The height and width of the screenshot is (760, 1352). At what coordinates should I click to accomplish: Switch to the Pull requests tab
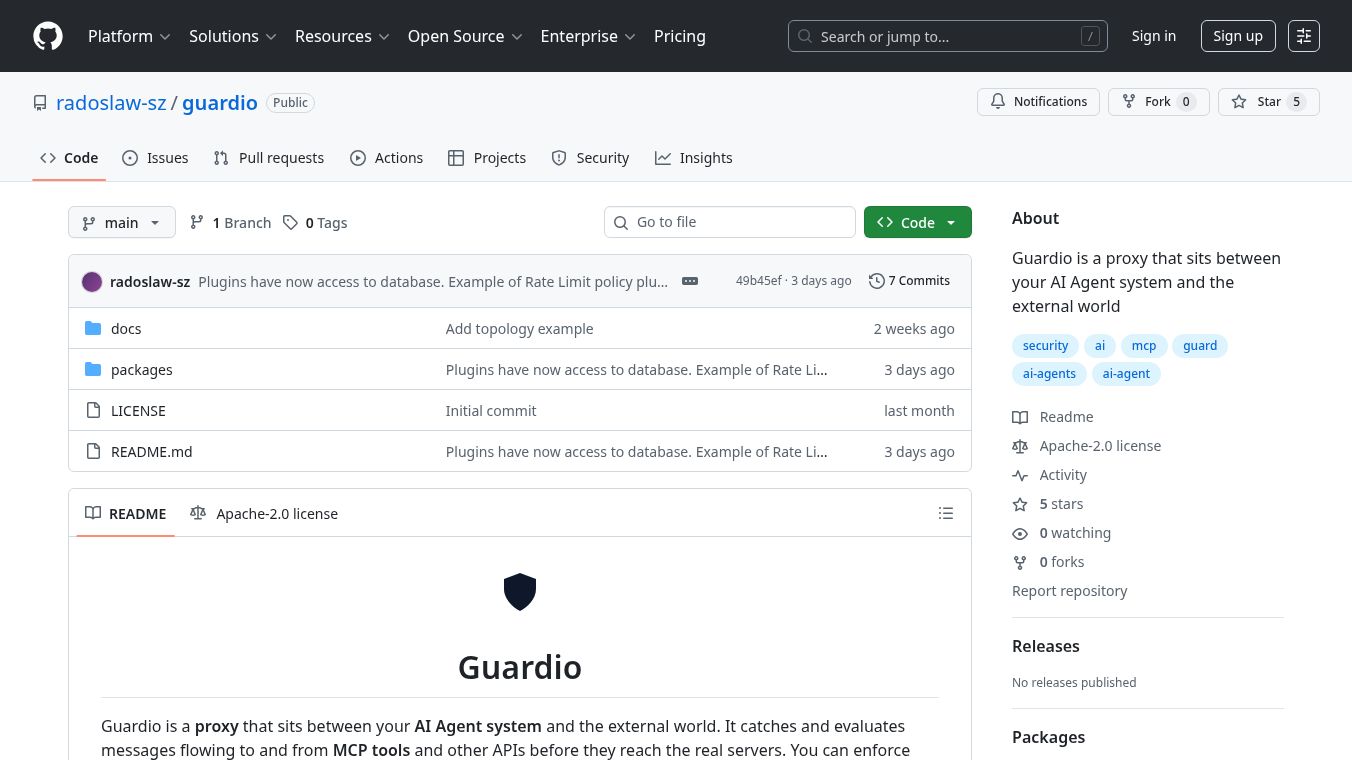[x=269, y=158]
